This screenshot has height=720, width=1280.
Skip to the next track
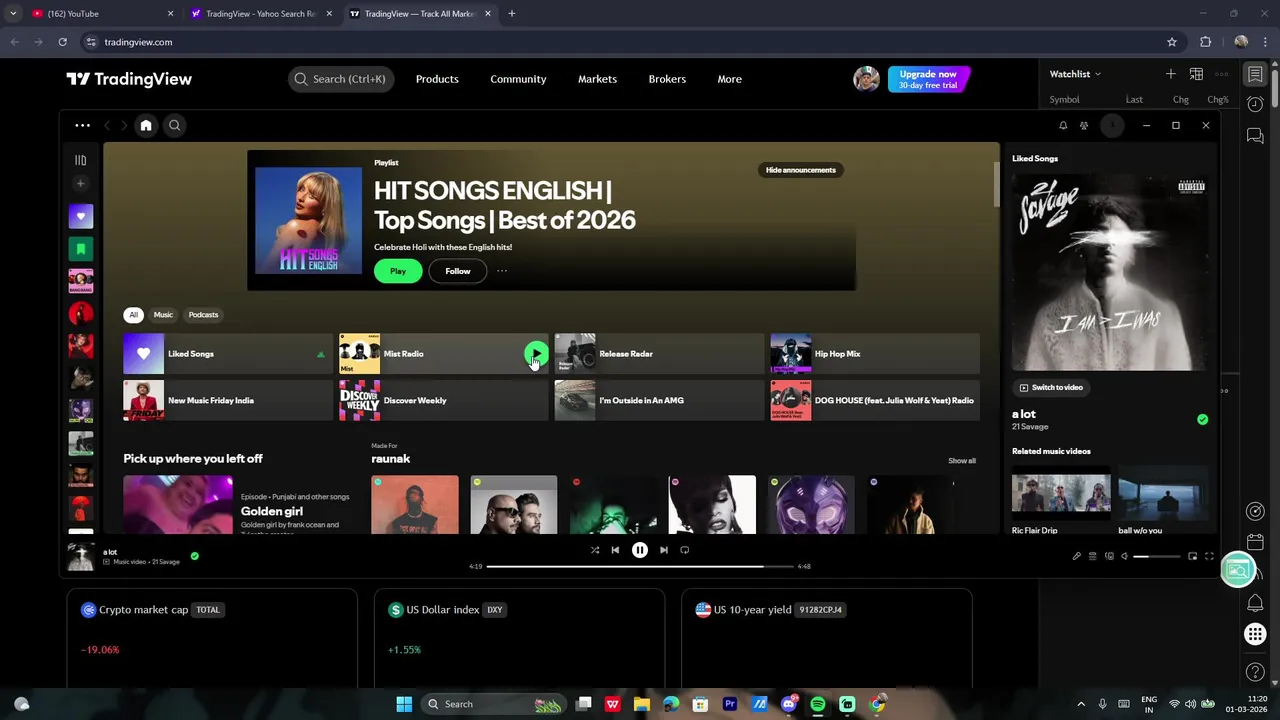click(x=664, y=550)
